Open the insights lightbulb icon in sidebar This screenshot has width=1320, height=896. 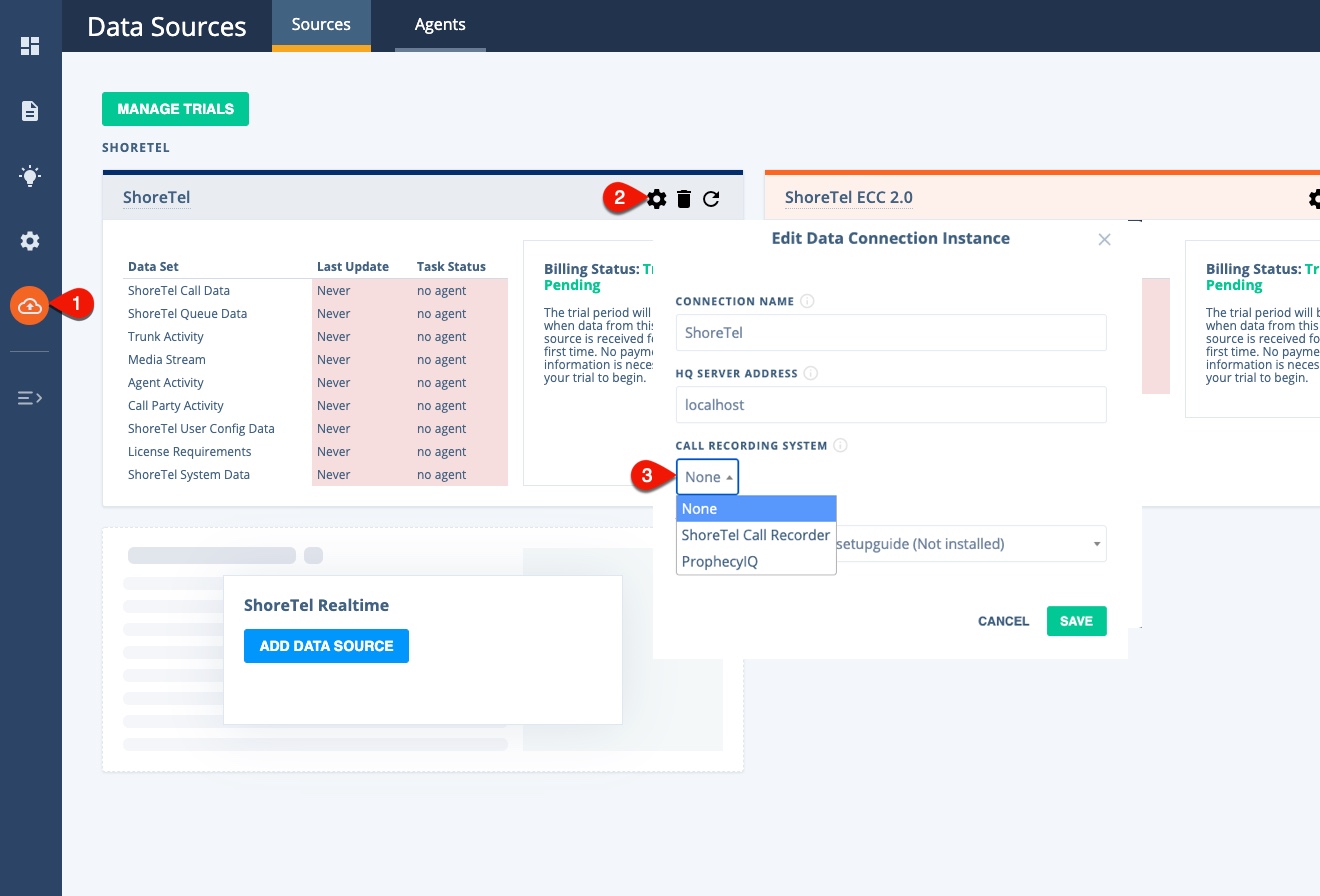(x=30, y=177)
